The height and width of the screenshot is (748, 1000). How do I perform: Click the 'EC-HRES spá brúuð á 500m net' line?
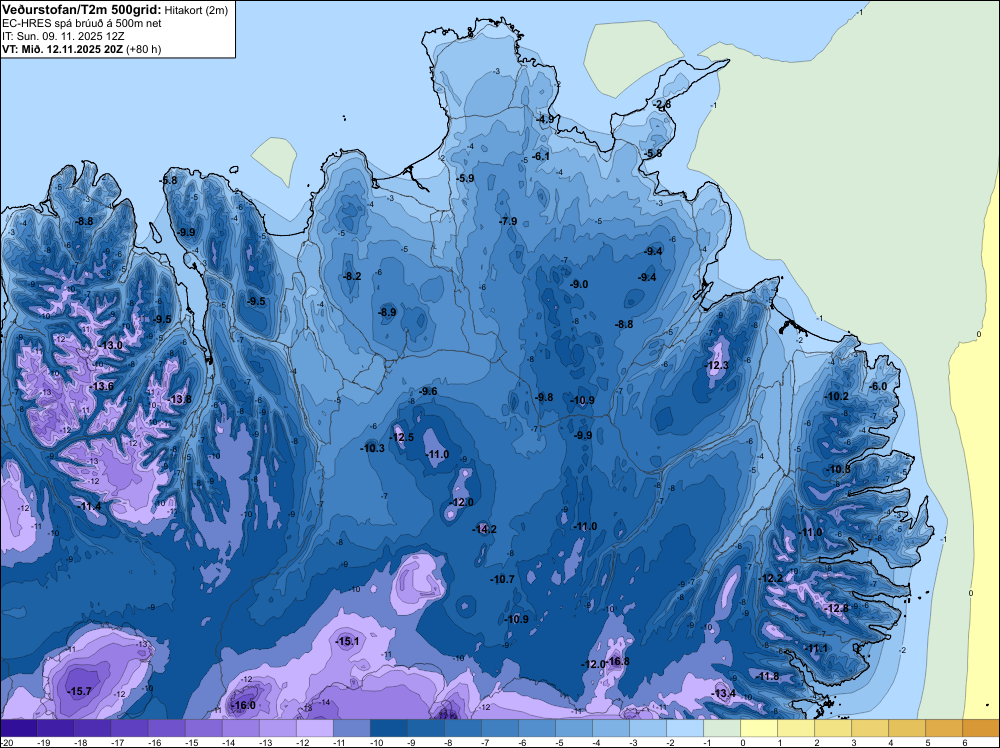click(x=82, y=23)
